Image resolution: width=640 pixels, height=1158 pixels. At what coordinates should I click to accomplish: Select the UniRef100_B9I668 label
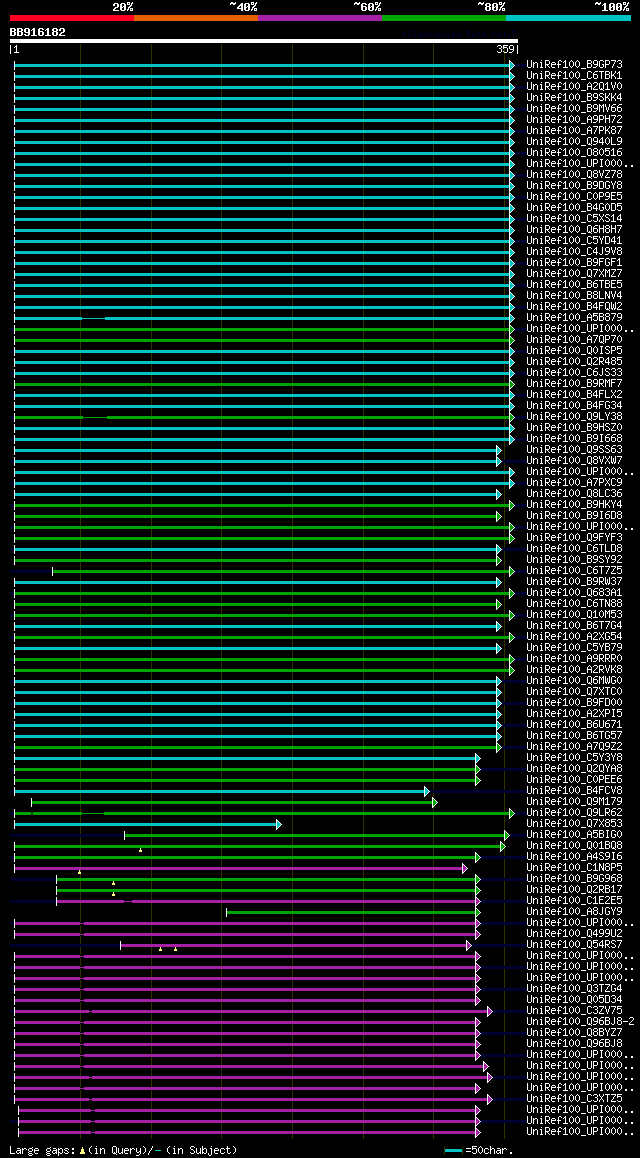point(574,439)
